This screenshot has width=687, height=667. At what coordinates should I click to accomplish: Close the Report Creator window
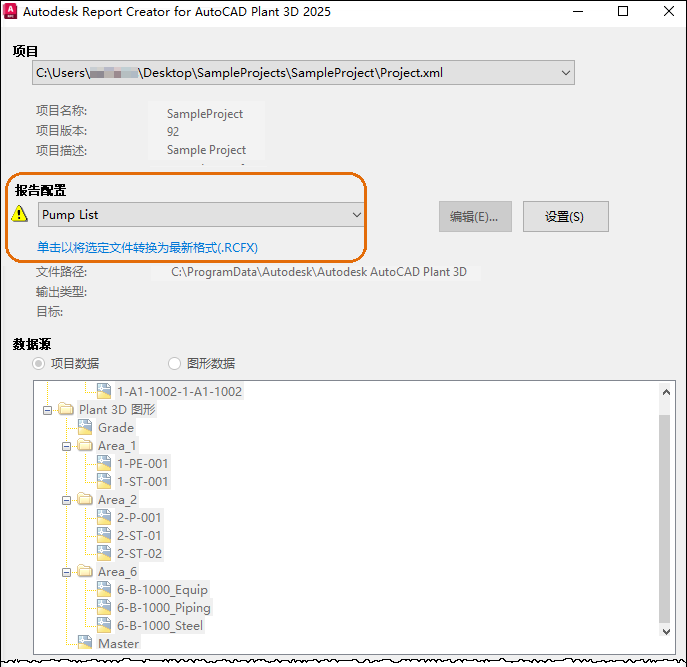[x=669, y=11]
